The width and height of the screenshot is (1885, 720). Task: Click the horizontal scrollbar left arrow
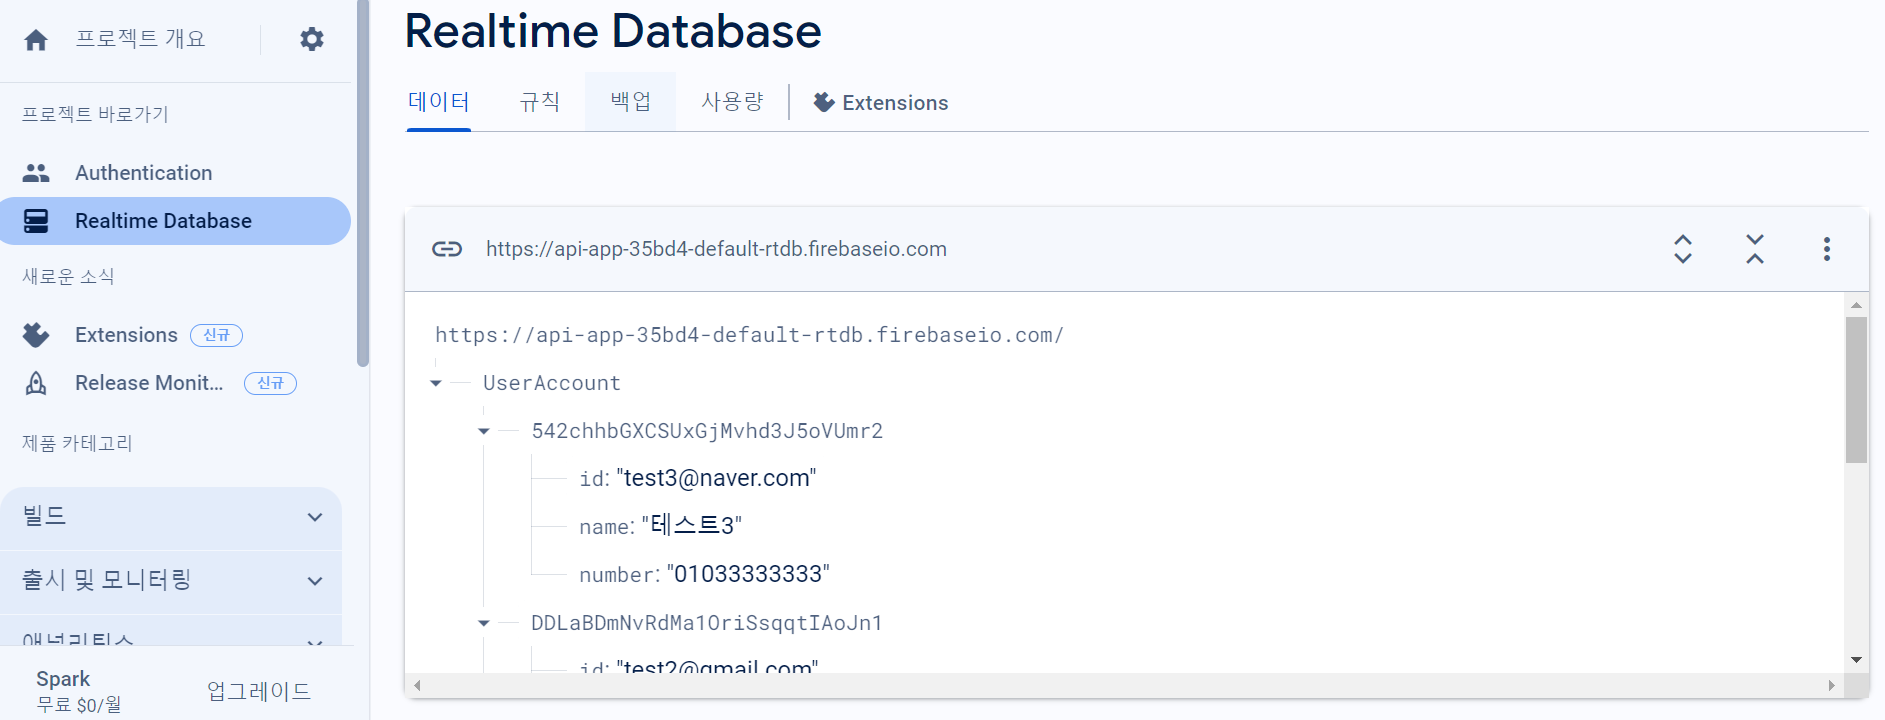417,685
